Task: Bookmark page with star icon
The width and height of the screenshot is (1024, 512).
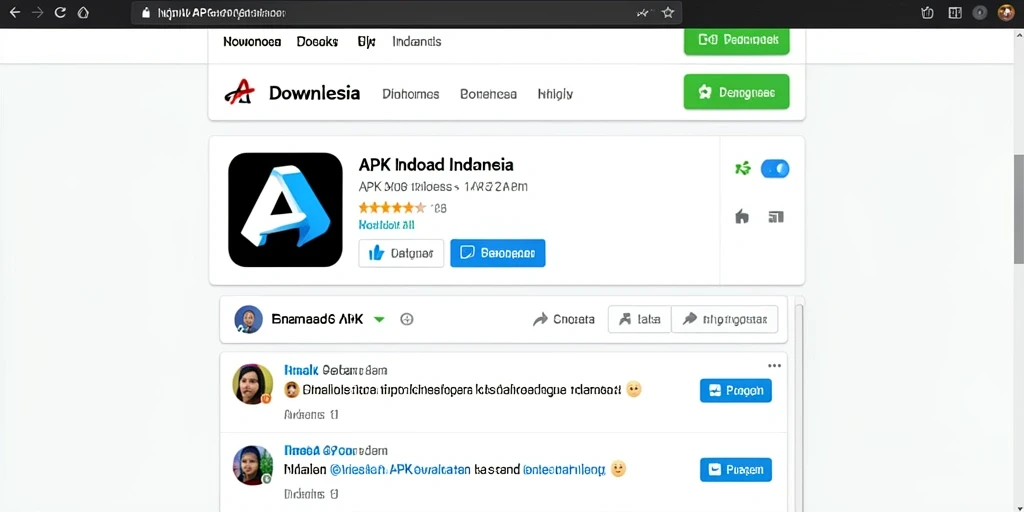Action: coord(667,12)
